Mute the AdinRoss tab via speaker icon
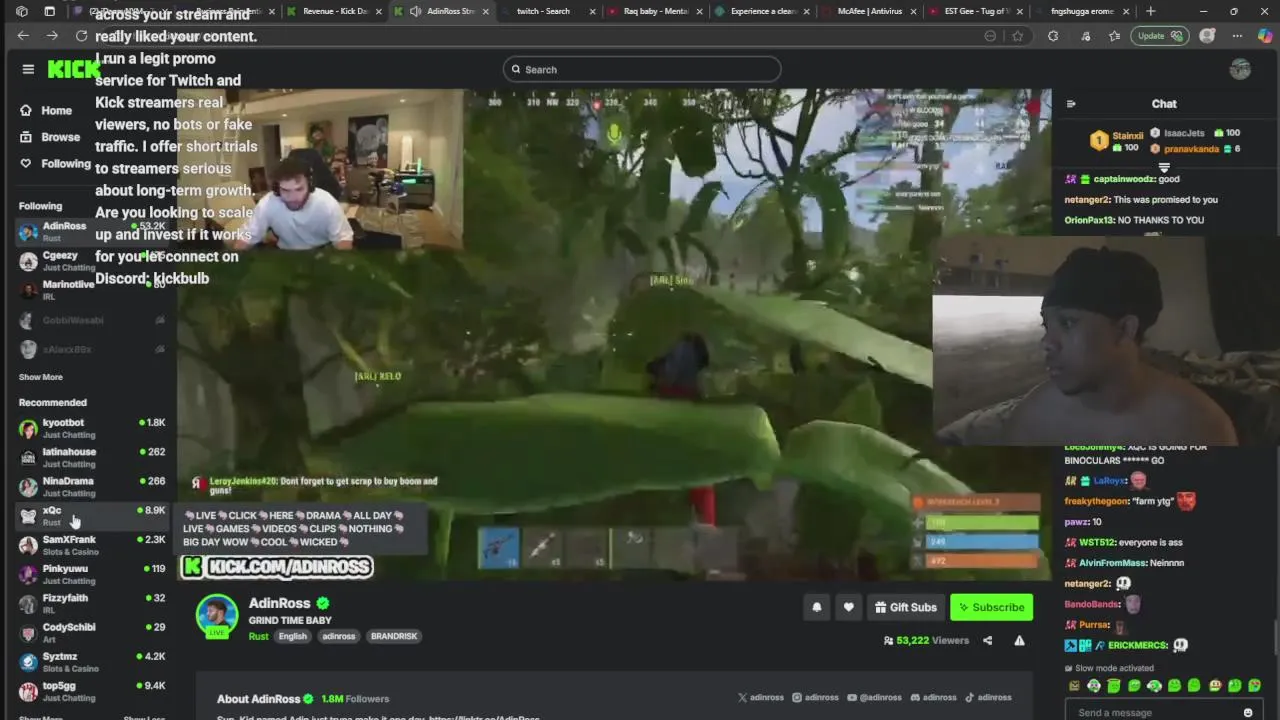1280x720 pixels. pos(415,11)
